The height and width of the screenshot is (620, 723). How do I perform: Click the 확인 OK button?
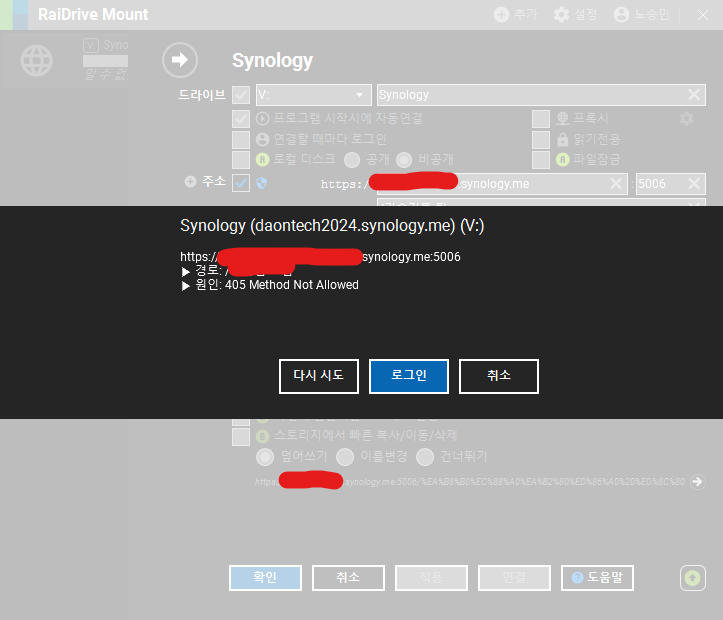(265, 578)
